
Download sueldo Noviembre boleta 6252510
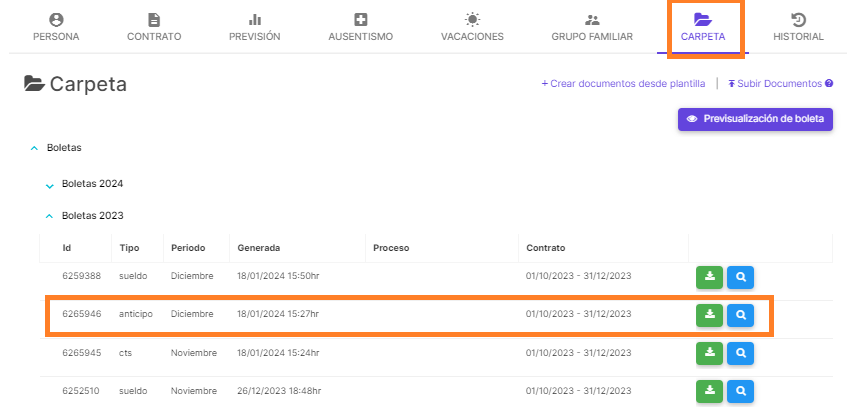click(709, 391)
